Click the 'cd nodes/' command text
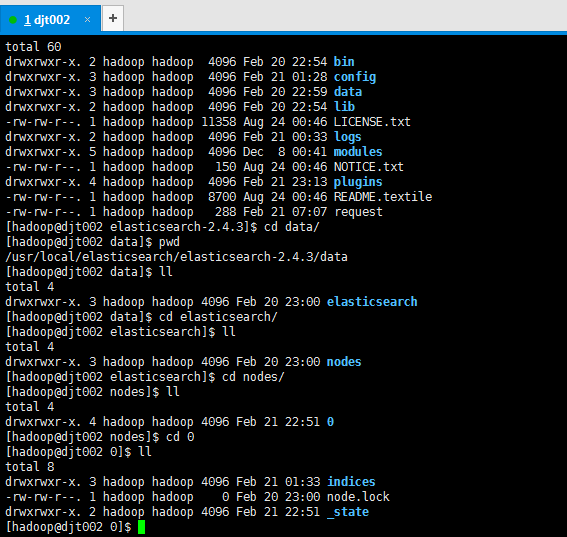 coord(253,377)
